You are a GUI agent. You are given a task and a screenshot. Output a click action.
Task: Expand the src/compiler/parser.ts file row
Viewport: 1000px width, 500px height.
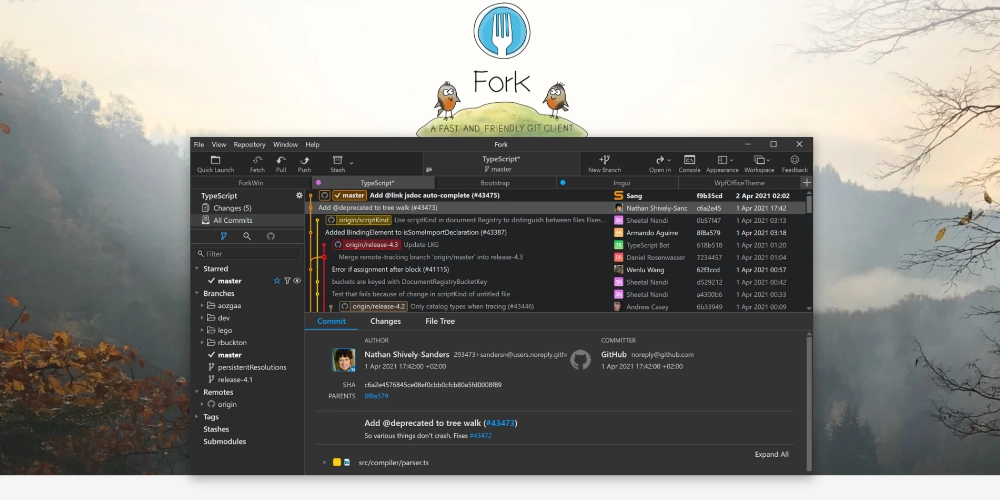(x=325, y=462)
